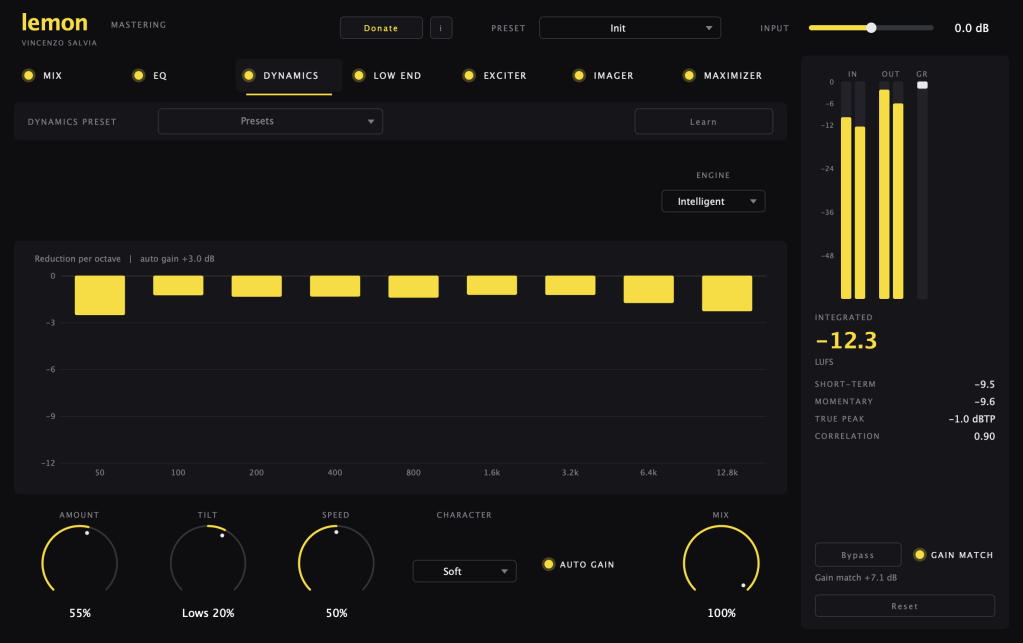Open the MAXIMIZER tab

pyautogui.click(x=733, y=76)
